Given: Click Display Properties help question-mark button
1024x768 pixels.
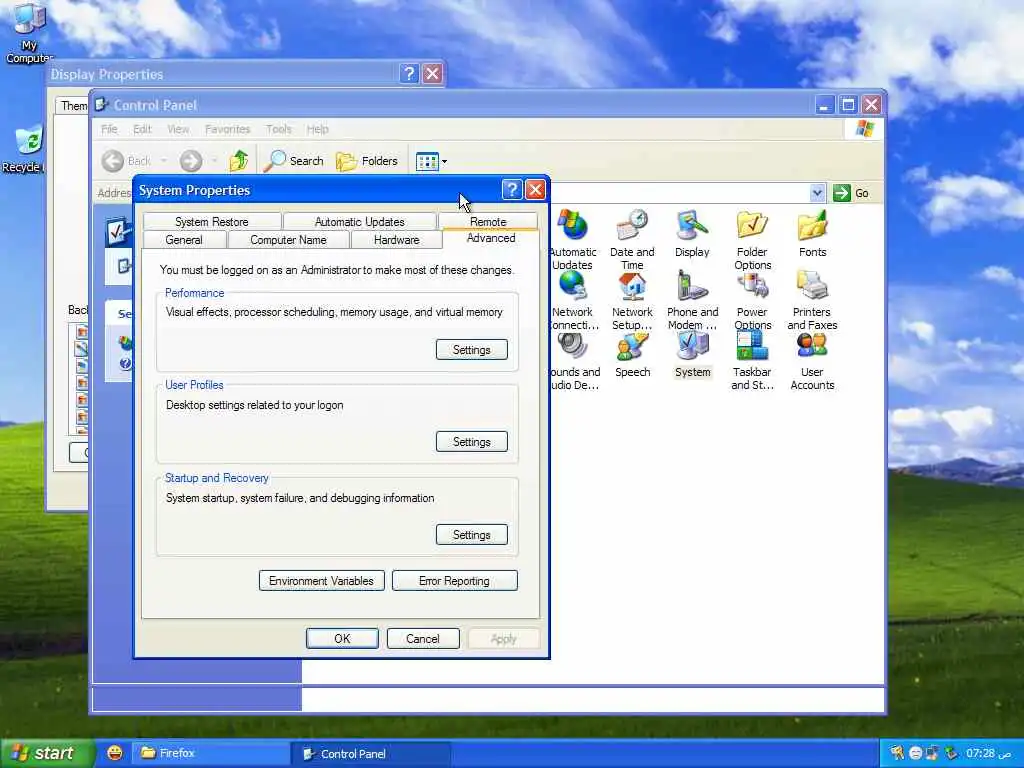Looking at the screenshot, I should 409,73.
